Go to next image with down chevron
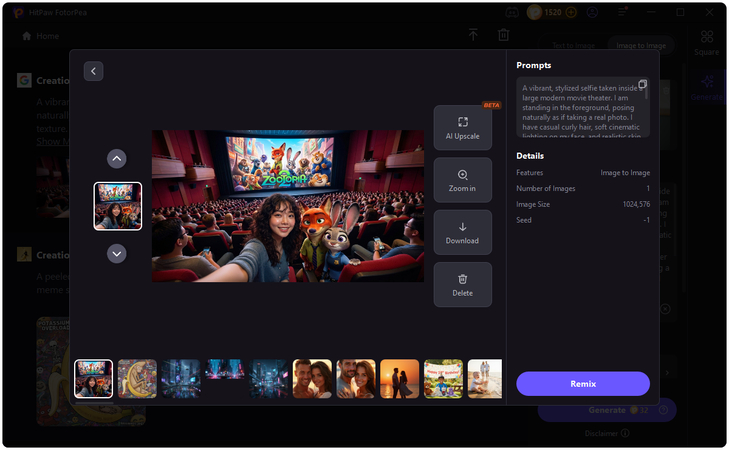This screenshot has height=450, width=729. coord(117,254)
